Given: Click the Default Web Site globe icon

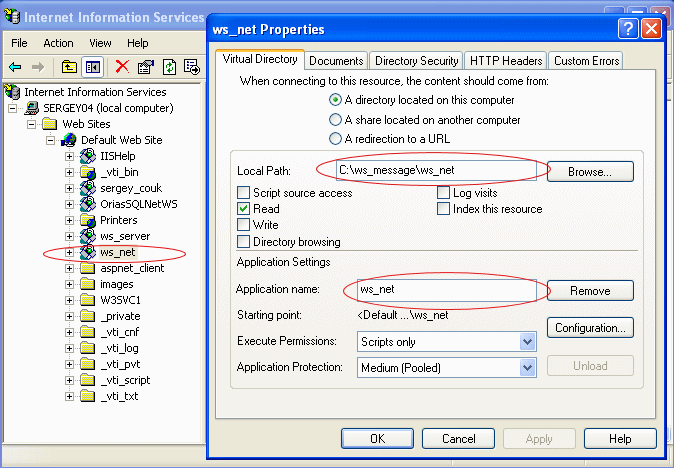Looking at the screenshot, I should click(x=69, y=140).
